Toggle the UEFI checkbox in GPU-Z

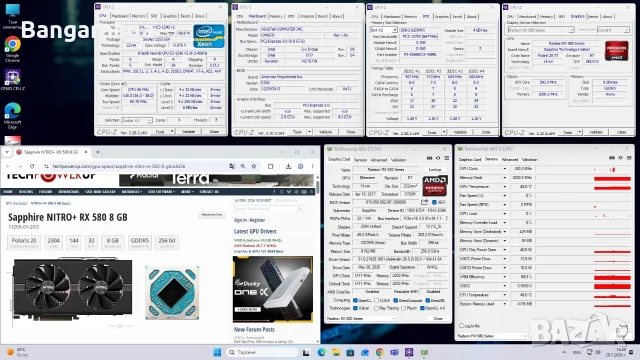[x=434, y=202]
